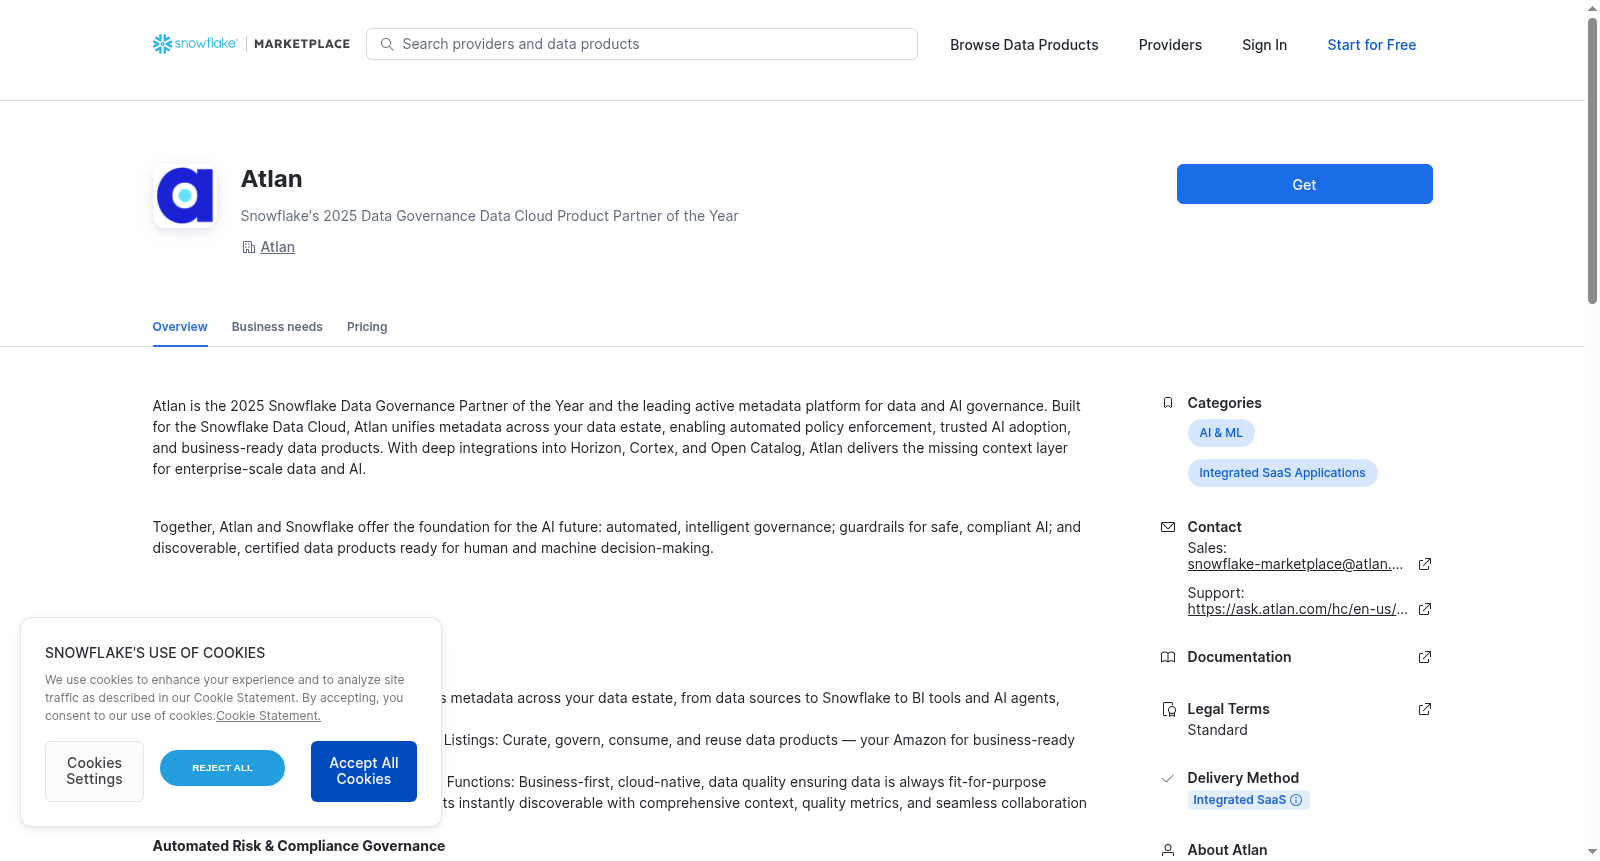Viewport: 1600px width, 861px height.
Task: Click the page vertical scrollbar thumb
Action: tap(1592, 160)
